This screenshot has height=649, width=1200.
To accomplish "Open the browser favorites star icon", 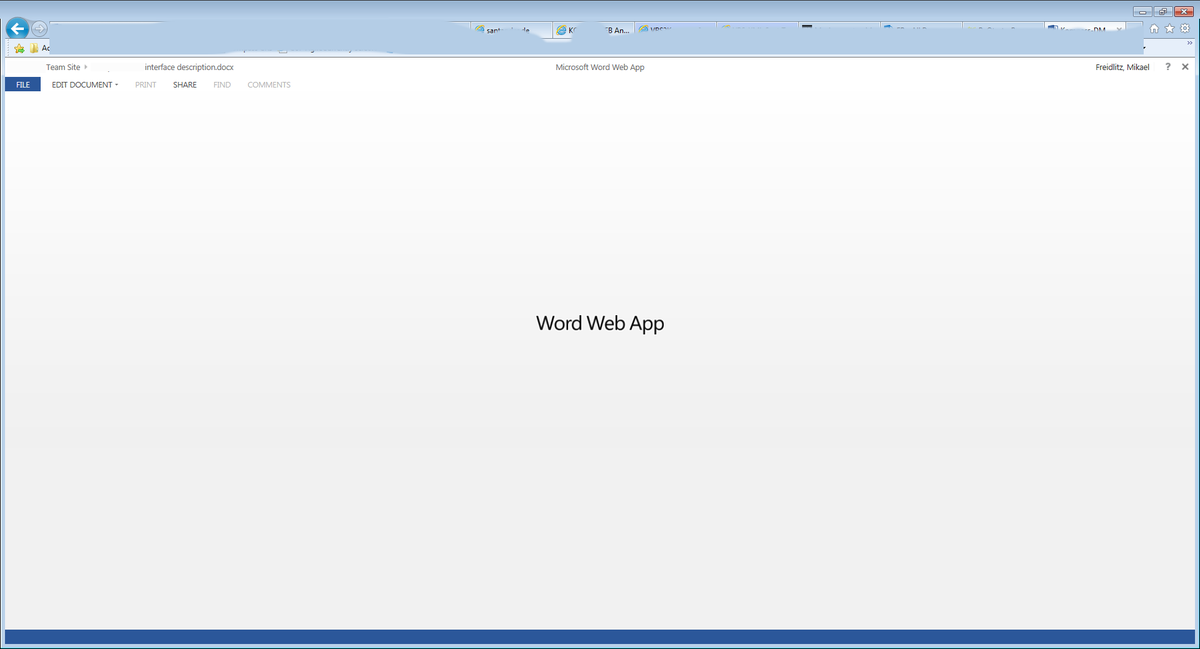I will [1169, 29].
